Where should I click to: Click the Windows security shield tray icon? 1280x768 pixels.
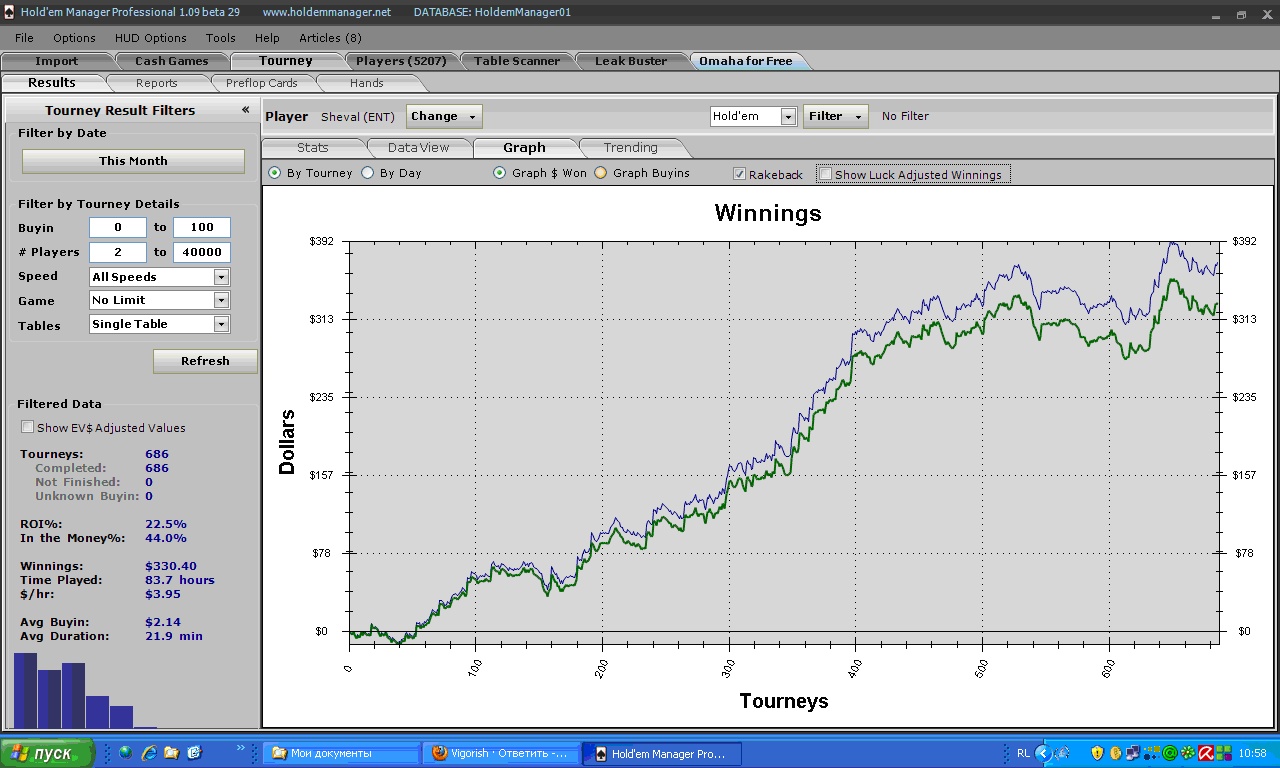(x=1097, y=753)
